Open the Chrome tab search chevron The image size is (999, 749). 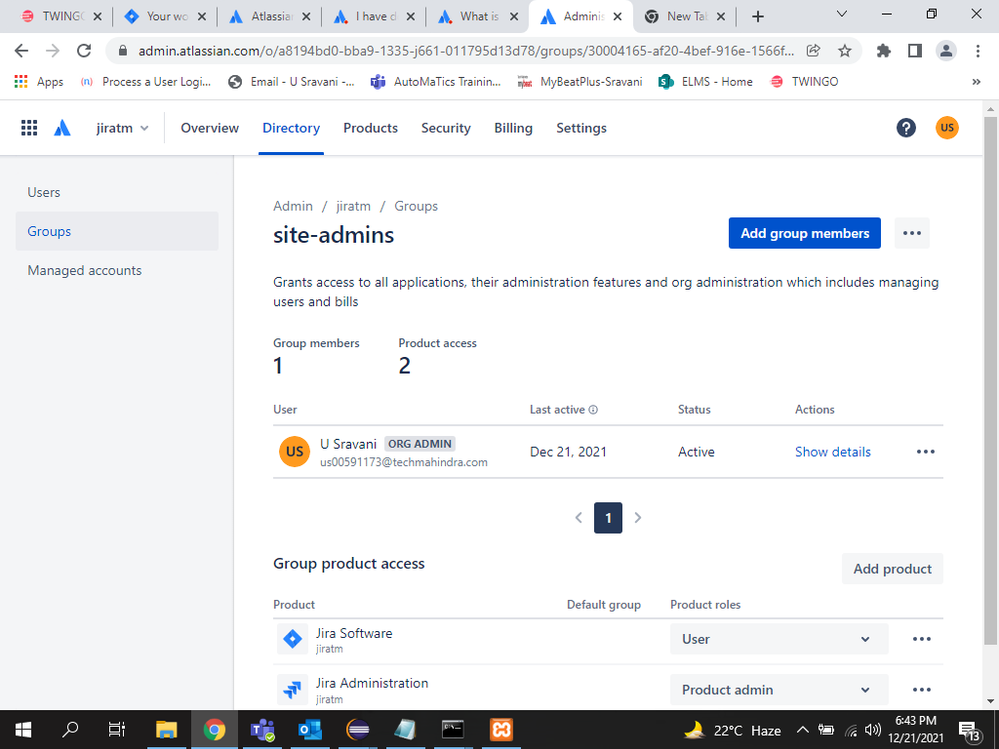point(842,14)
